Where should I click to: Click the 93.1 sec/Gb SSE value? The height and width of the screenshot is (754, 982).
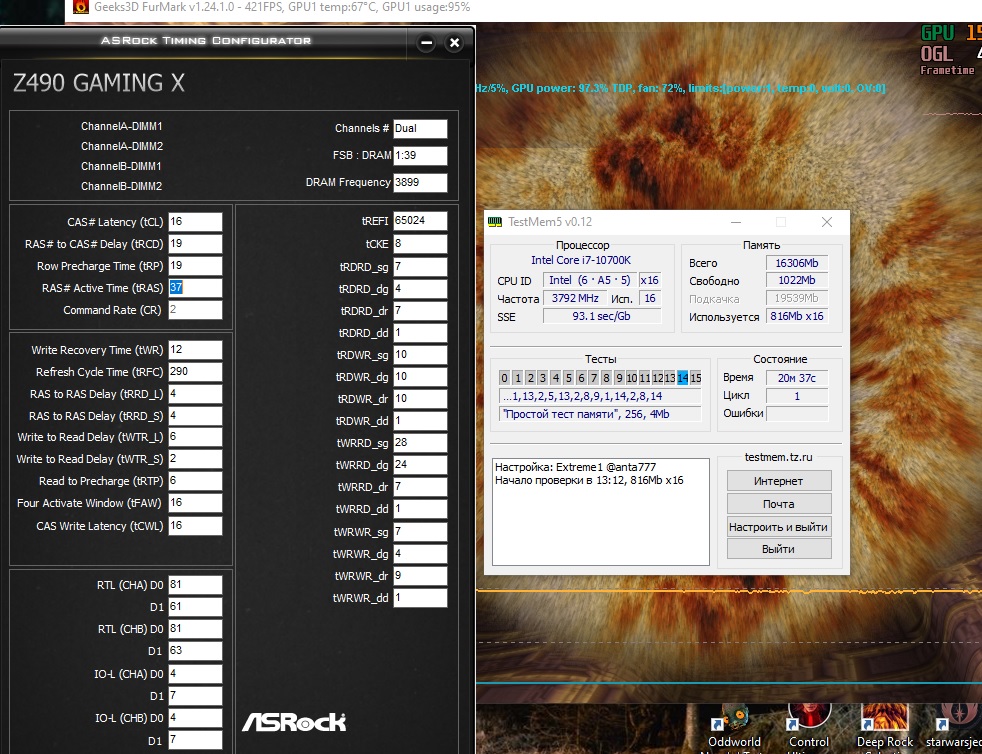click(601, 316)
